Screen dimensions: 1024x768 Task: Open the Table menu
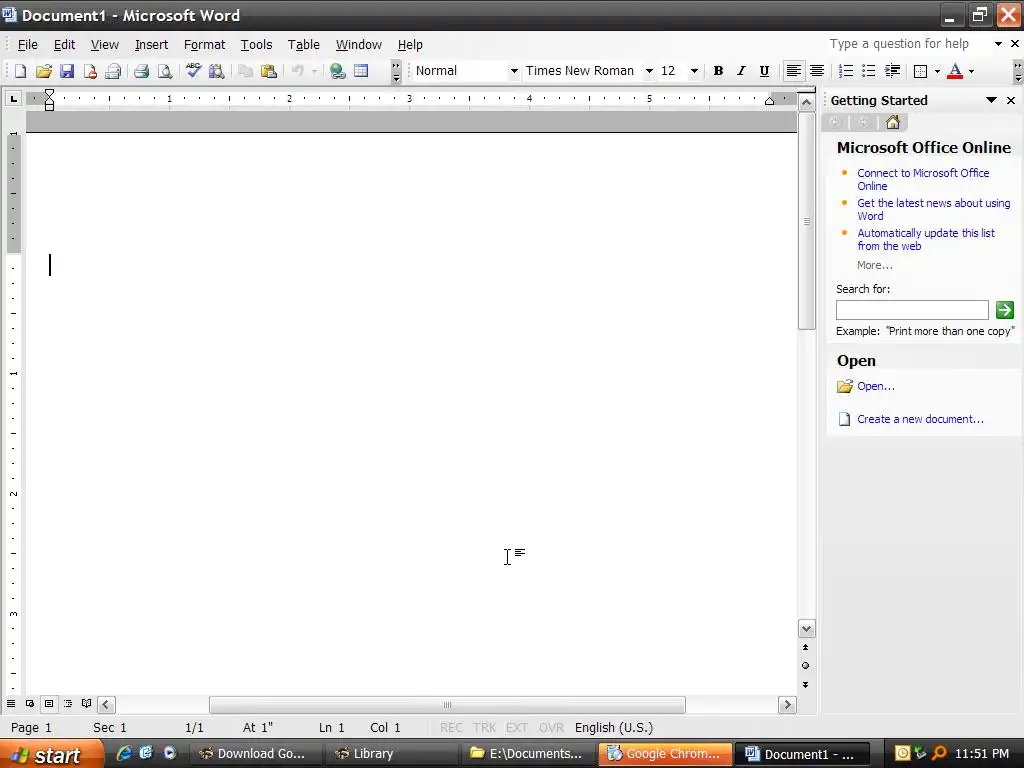(304, 44)
